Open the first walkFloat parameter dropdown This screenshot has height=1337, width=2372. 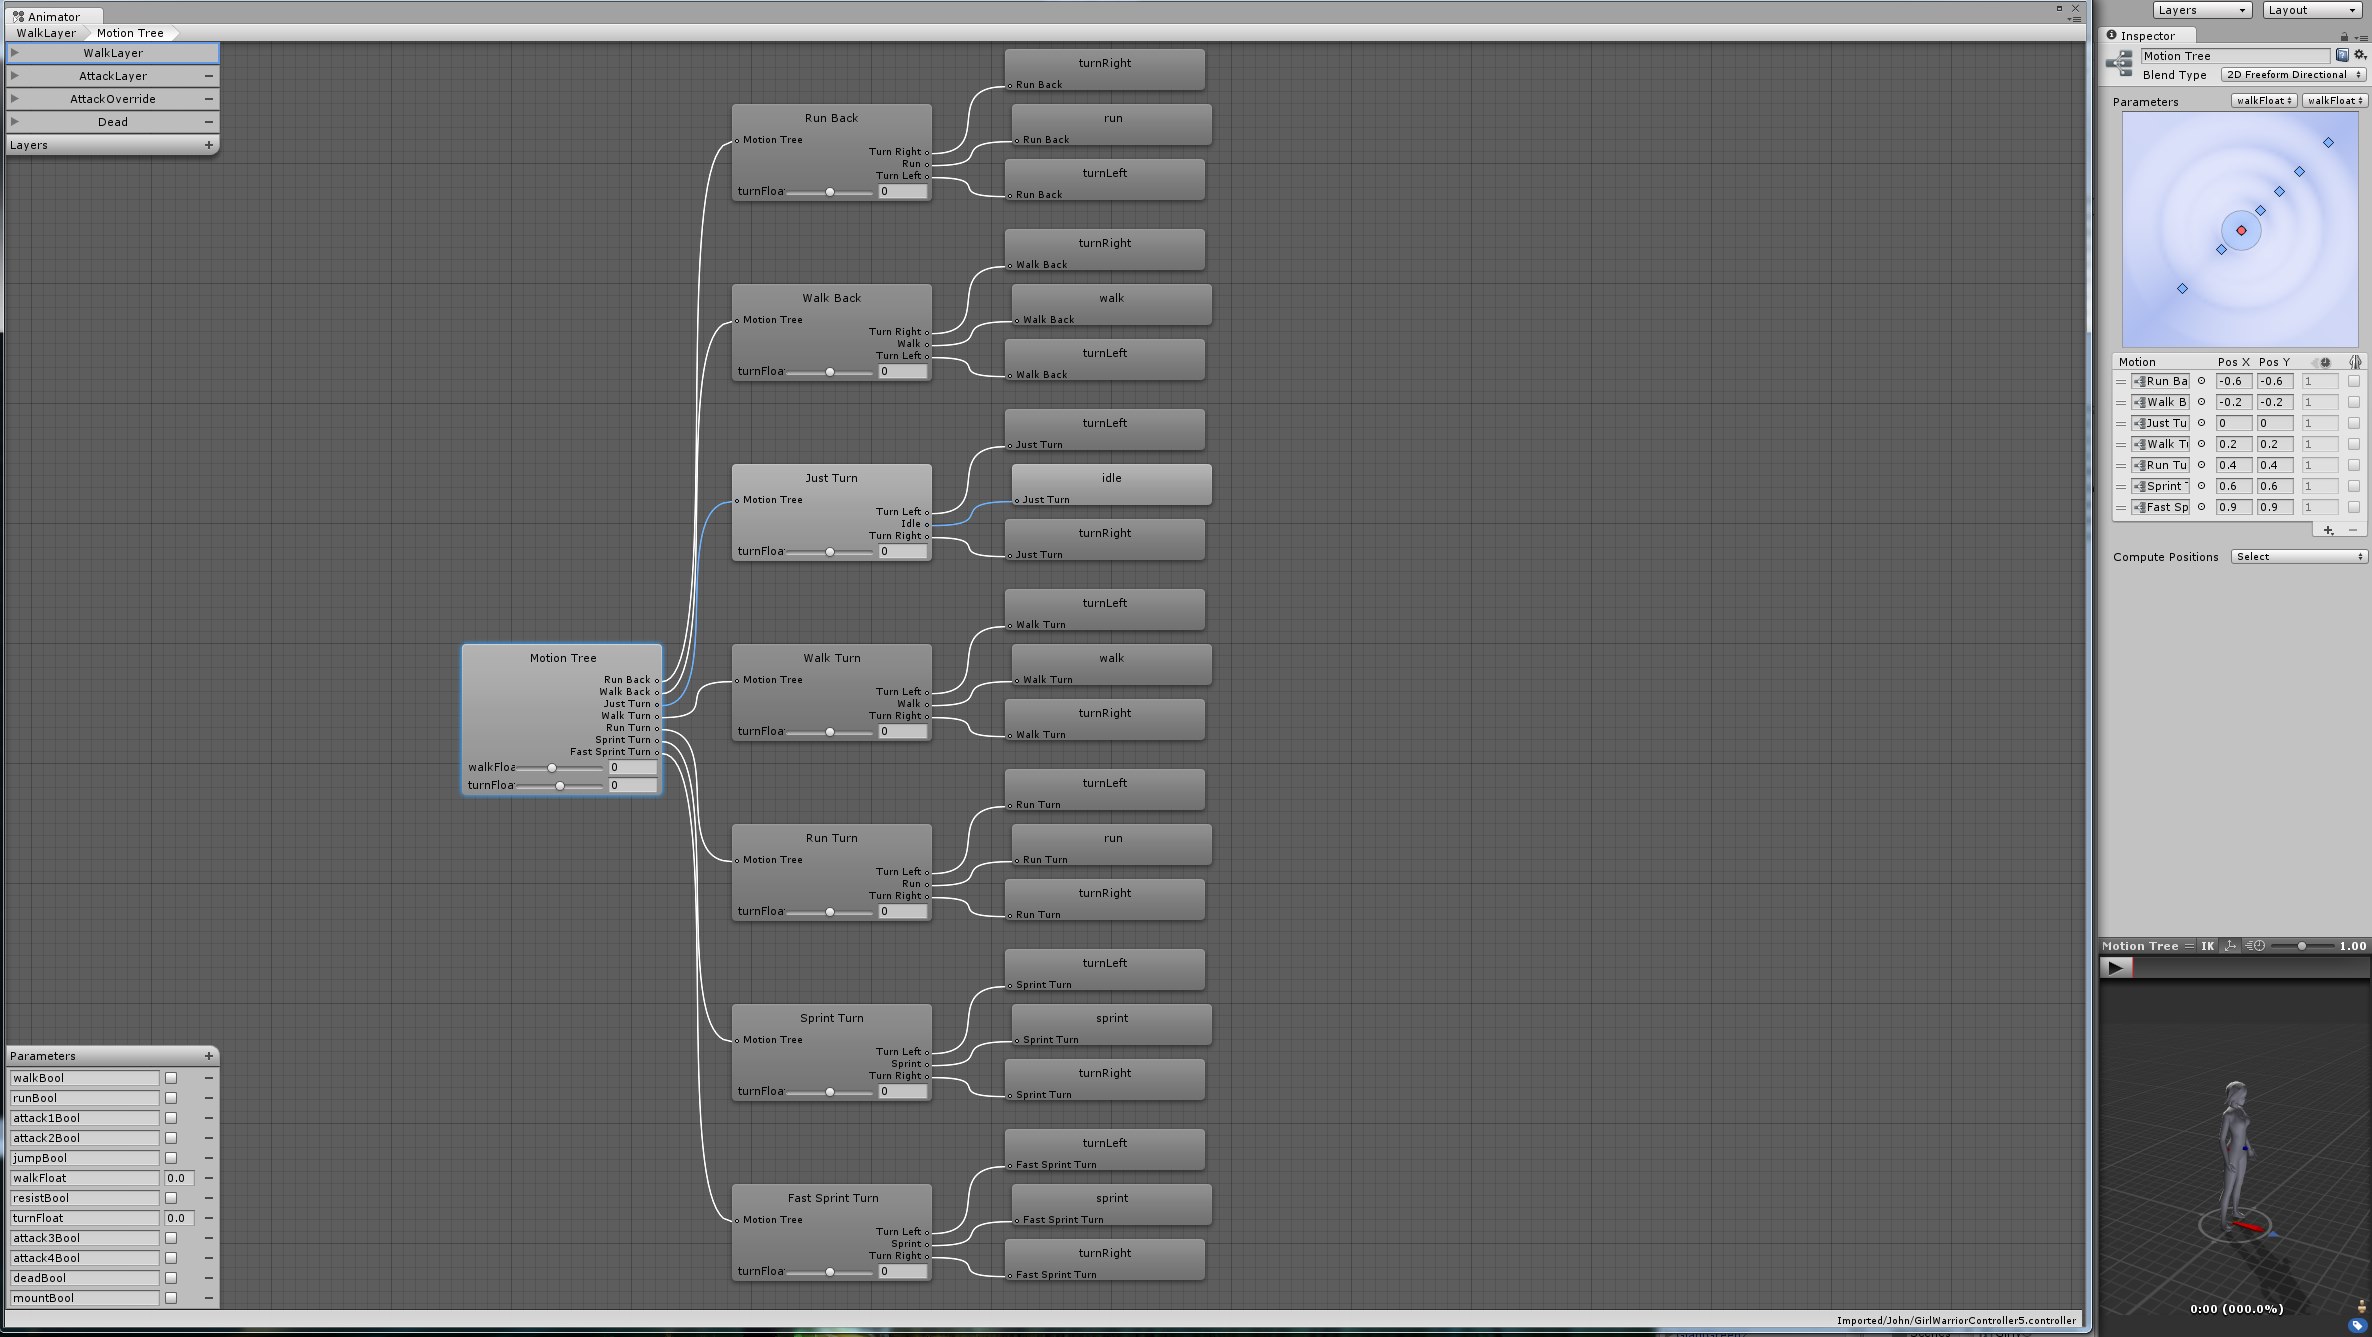tap(2264, 101)
